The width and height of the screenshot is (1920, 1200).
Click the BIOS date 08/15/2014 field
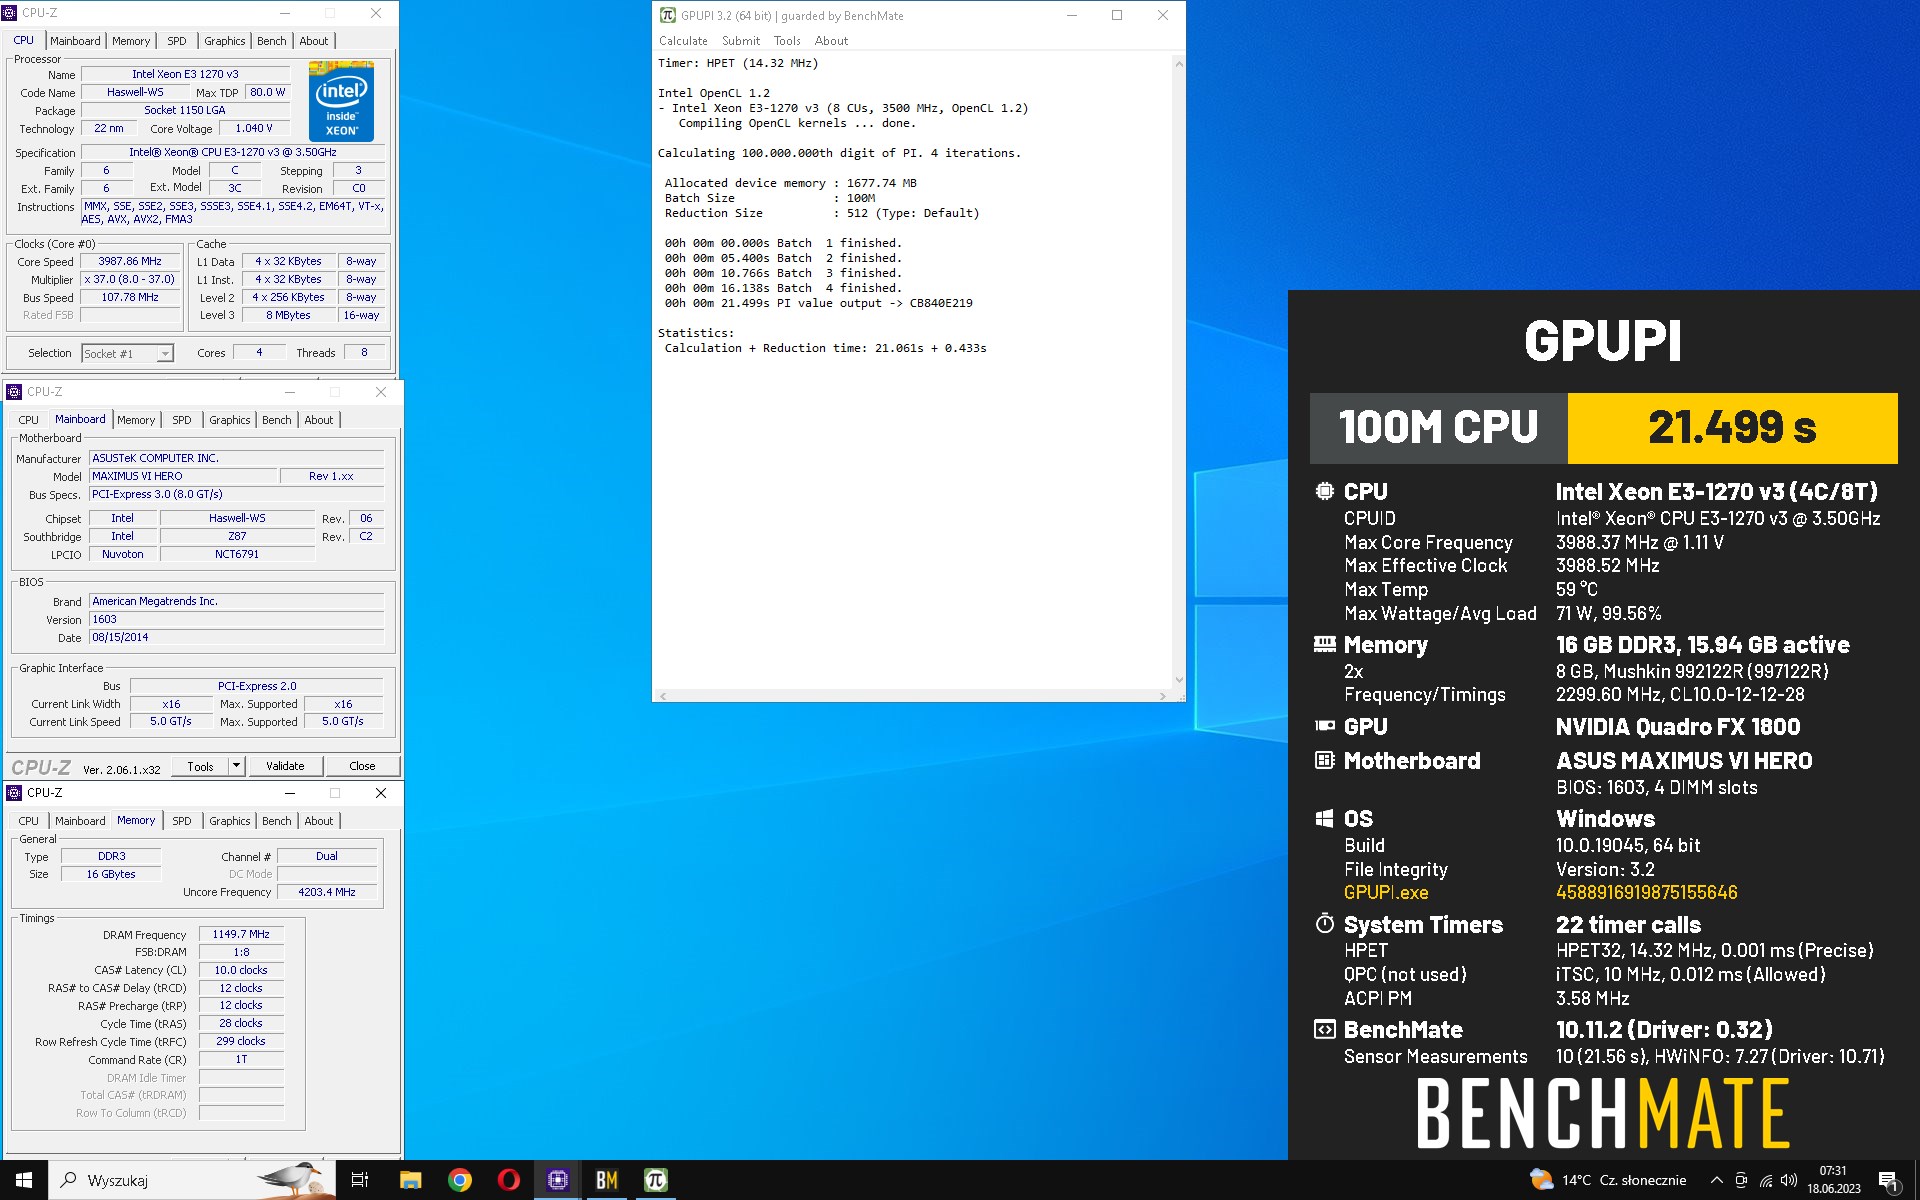[x=237, y=637]
